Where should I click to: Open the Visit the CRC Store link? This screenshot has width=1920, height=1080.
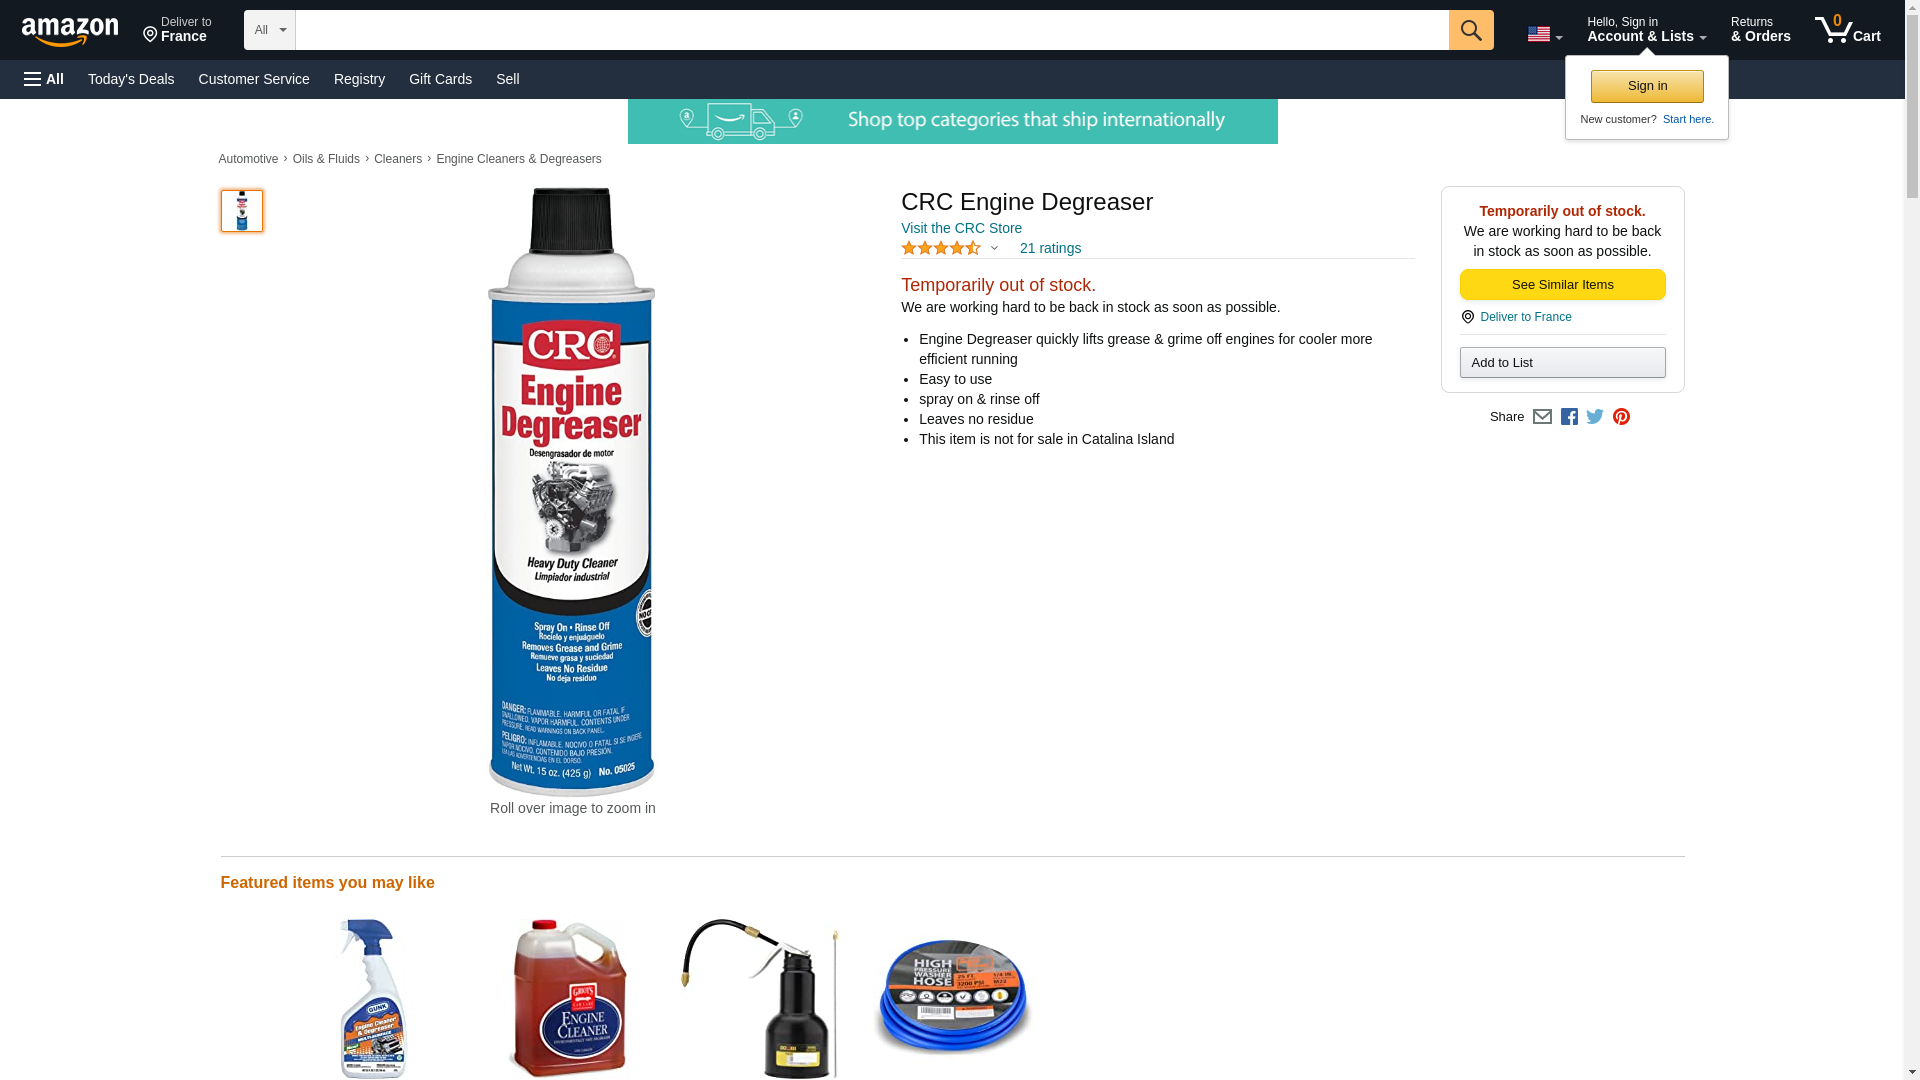click(x=961, y=228)
